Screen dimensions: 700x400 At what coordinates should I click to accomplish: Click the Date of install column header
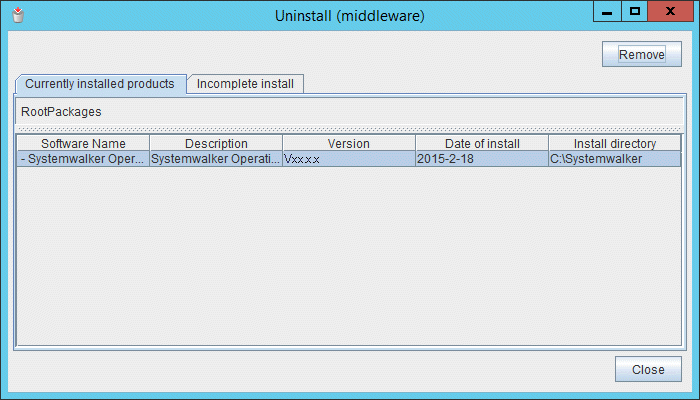(x=481, y=144)
